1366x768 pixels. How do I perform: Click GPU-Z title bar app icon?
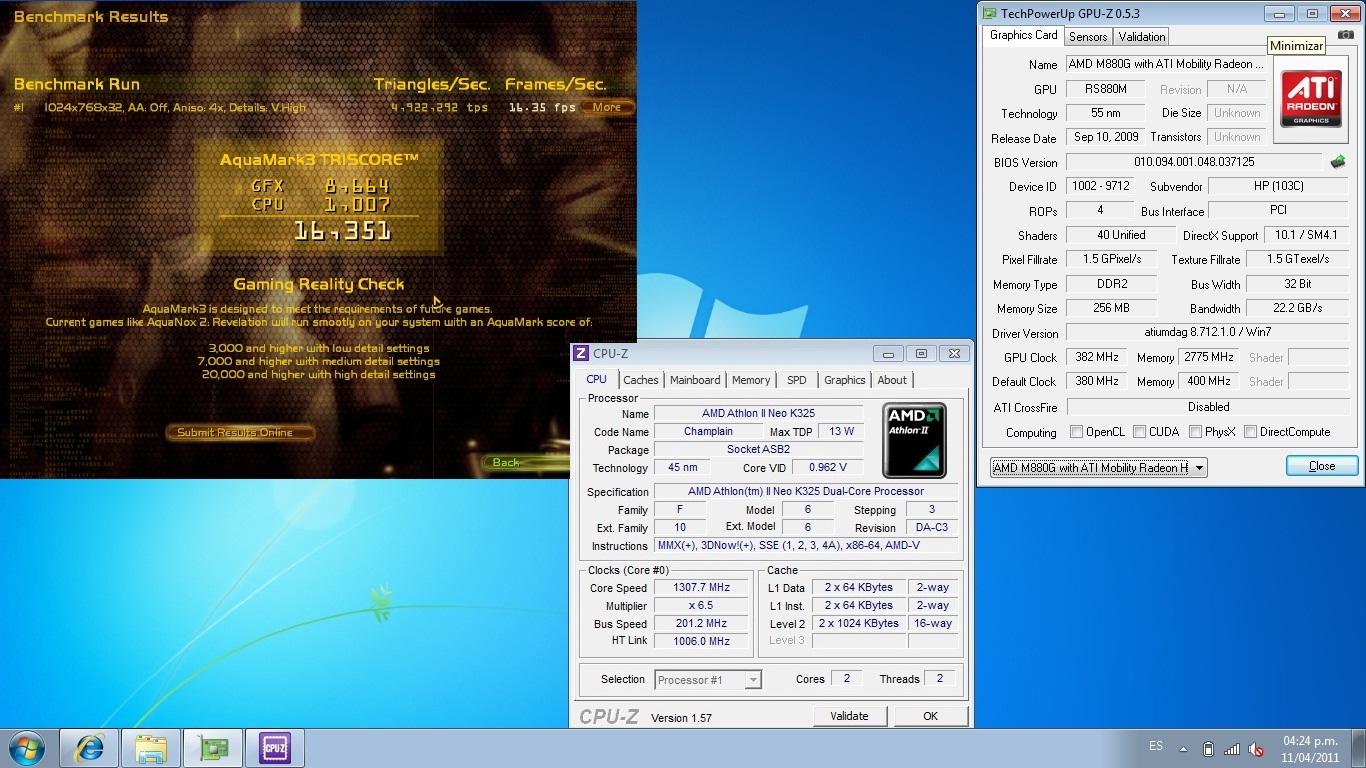989,14
